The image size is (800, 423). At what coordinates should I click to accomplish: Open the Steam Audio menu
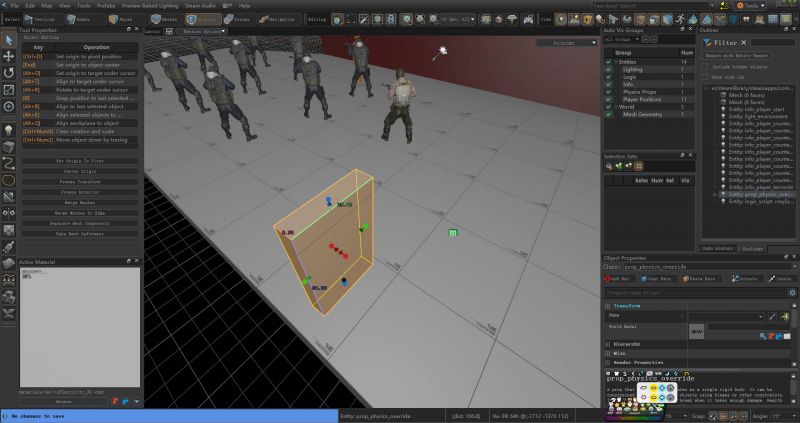pyautogui.click(x=199, y=6)
